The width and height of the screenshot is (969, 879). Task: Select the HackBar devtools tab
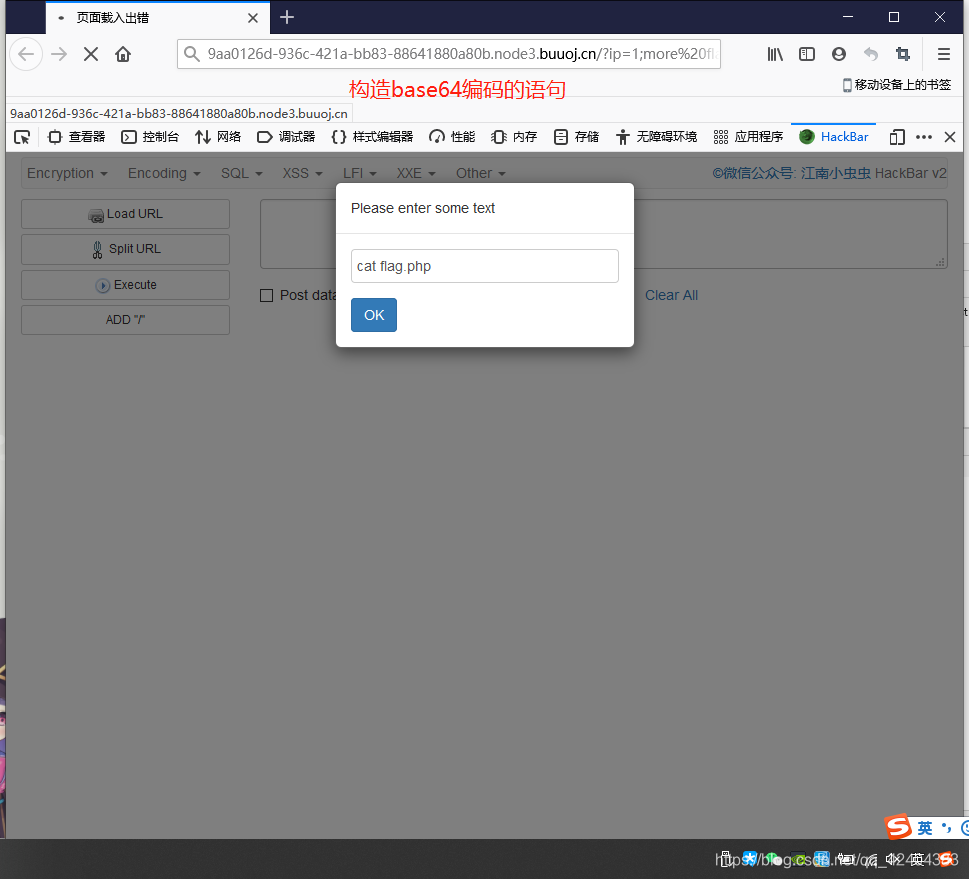tap(834, 137)
